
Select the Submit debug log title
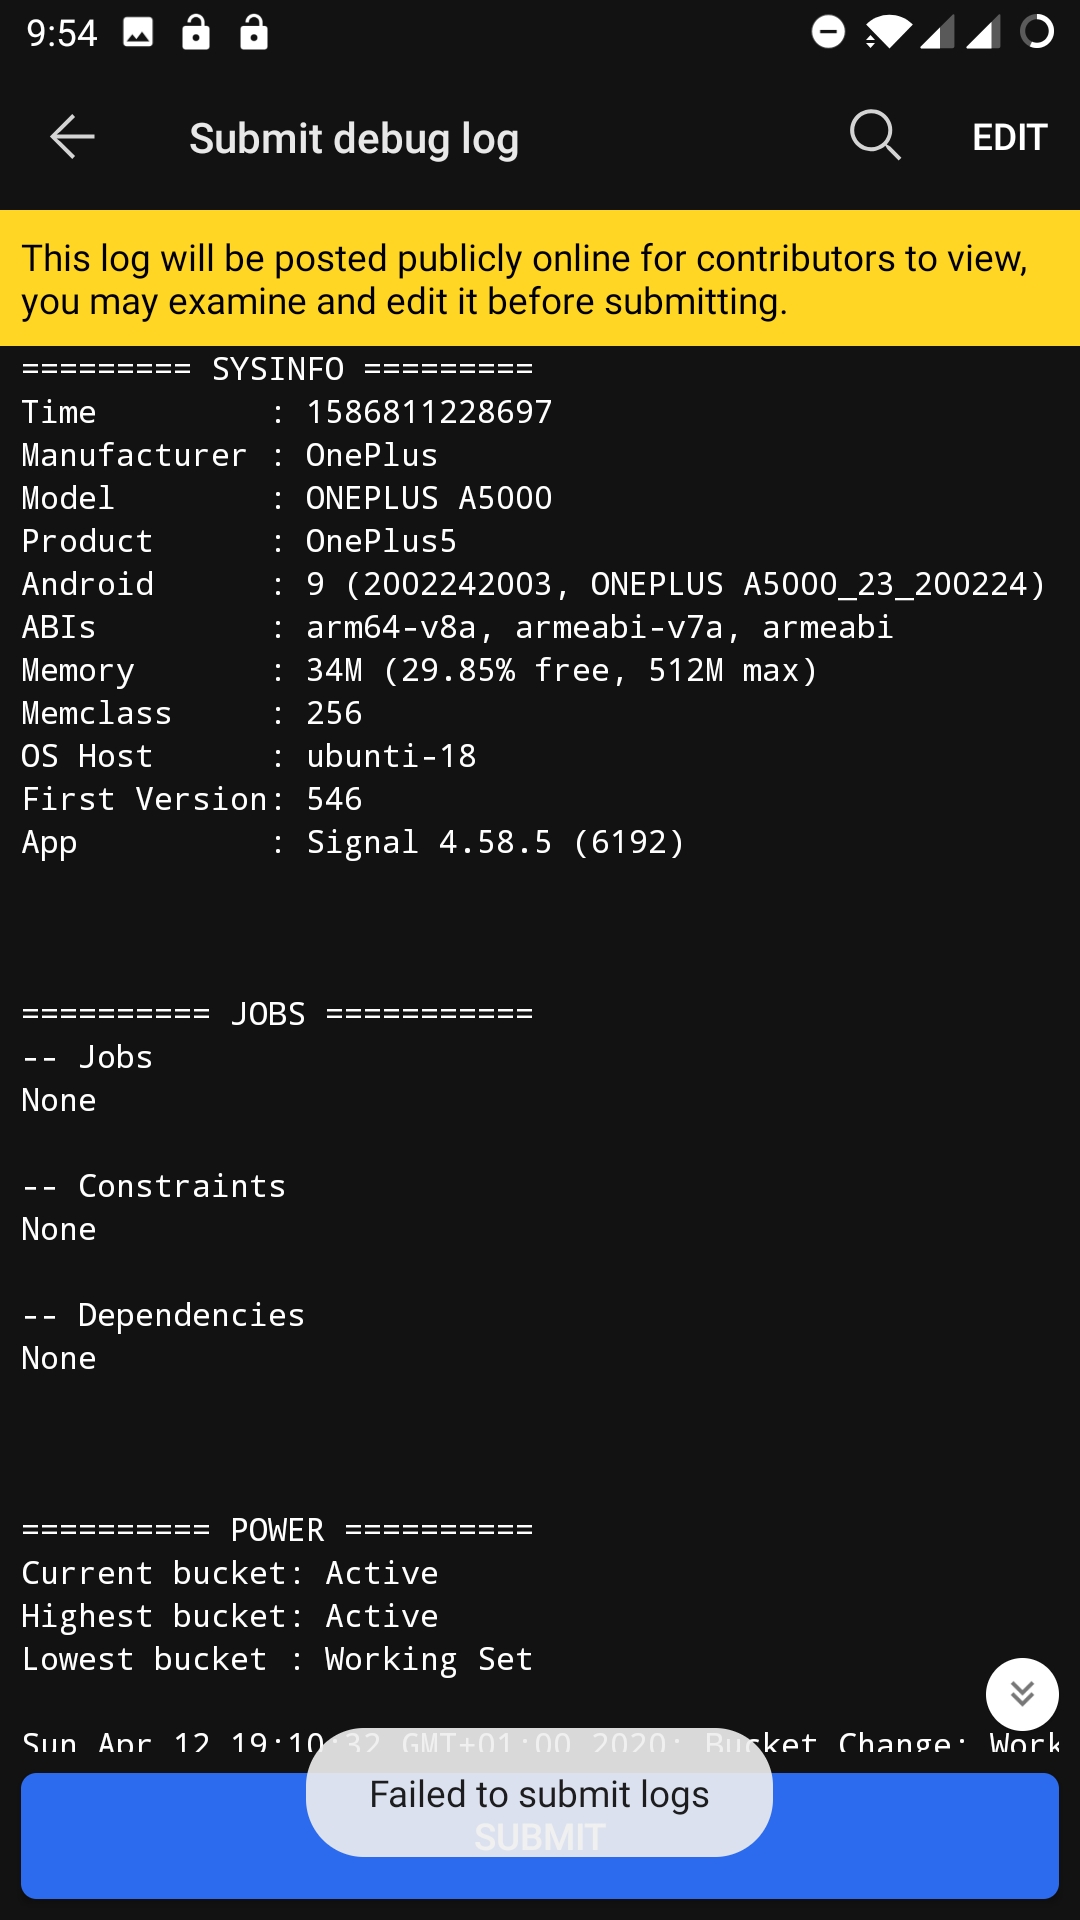pos(354,137)
